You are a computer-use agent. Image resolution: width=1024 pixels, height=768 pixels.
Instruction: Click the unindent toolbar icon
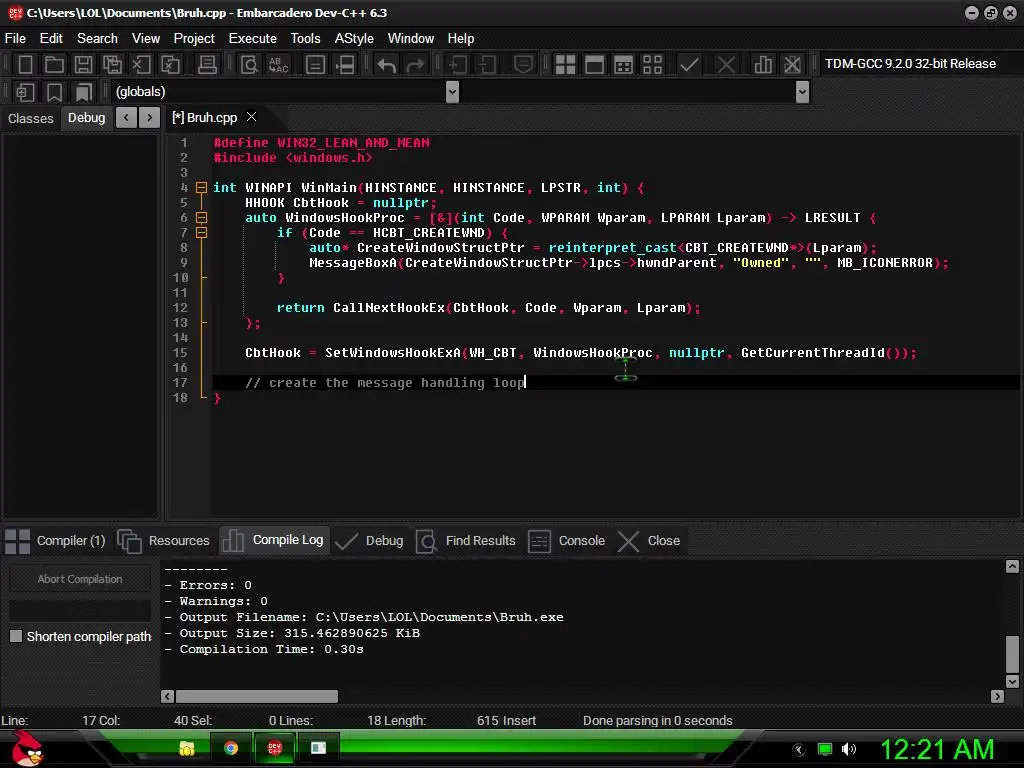pos(487,64)
